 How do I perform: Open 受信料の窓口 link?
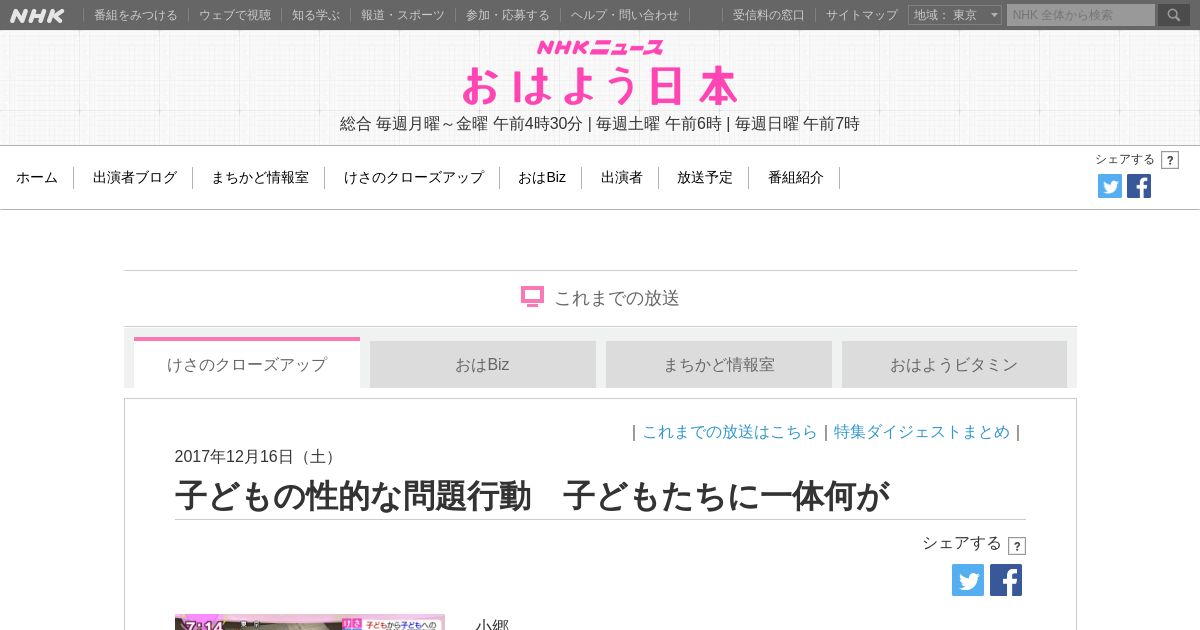769,15
